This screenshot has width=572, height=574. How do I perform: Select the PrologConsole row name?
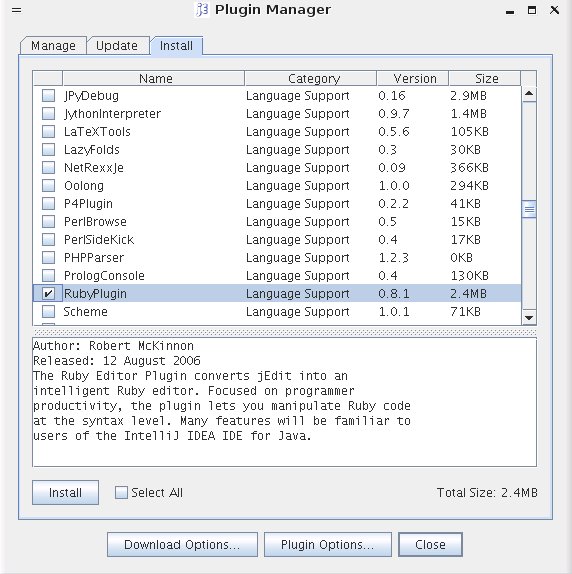pyautogui.click(x=104, y=275)
